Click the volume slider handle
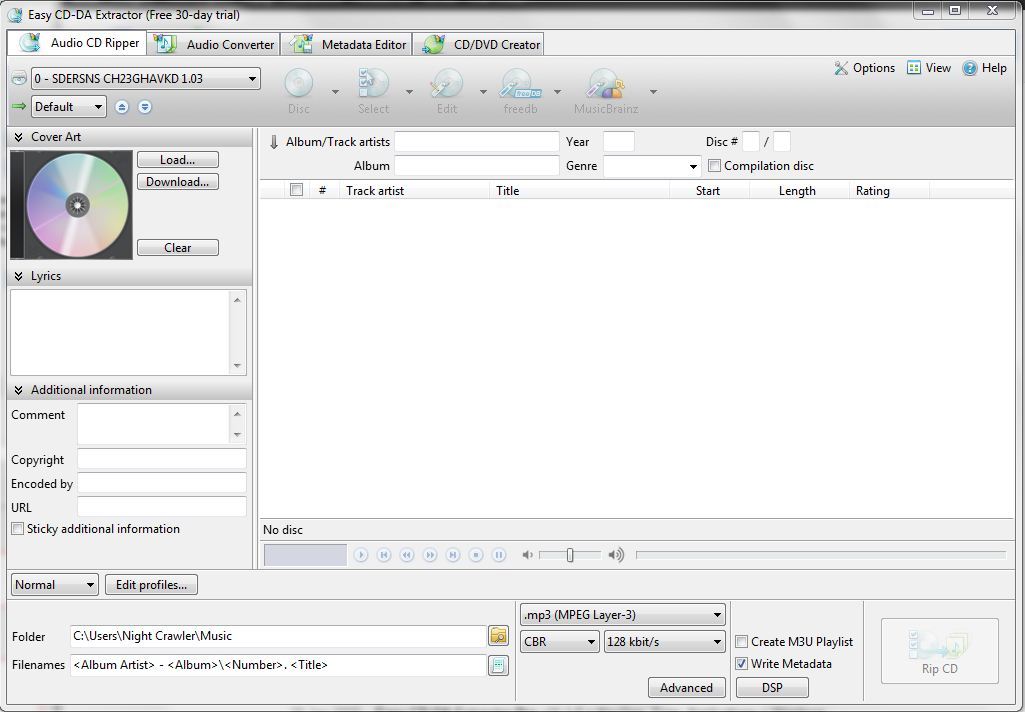 point(570,555)
